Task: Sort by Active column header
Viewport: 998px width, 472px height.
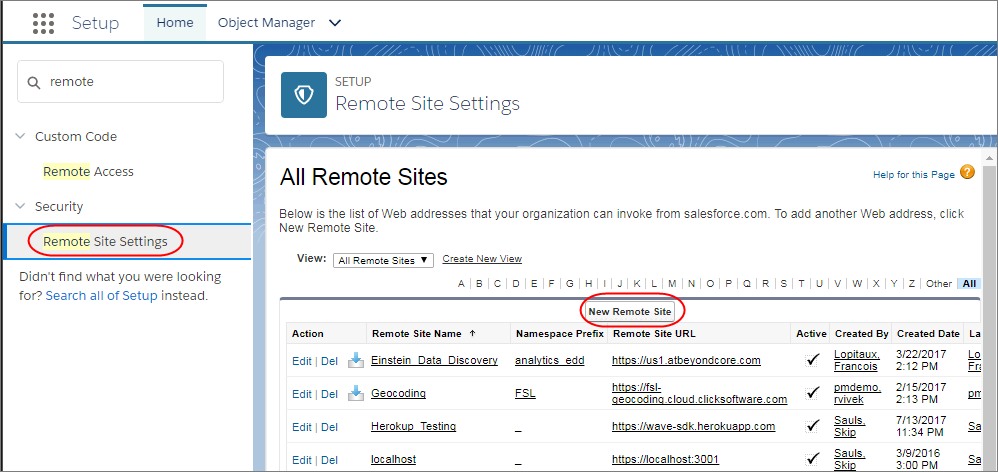Action: (x=812, y=333)
